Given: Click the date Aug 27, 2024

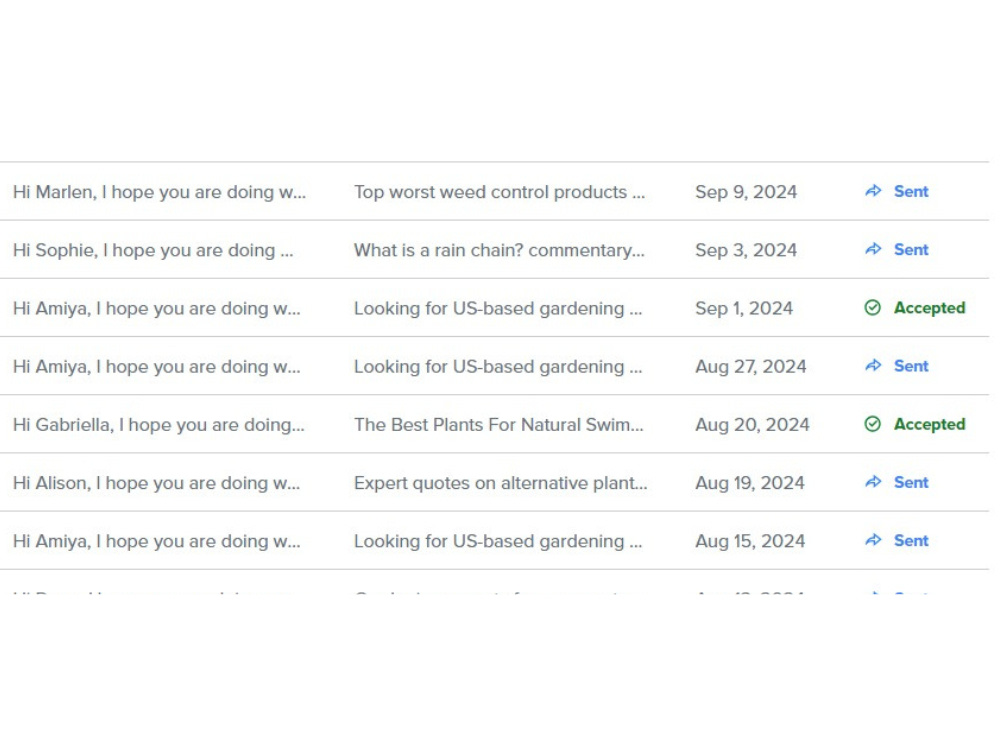Looking at the screenshot, I should [751, 367].
